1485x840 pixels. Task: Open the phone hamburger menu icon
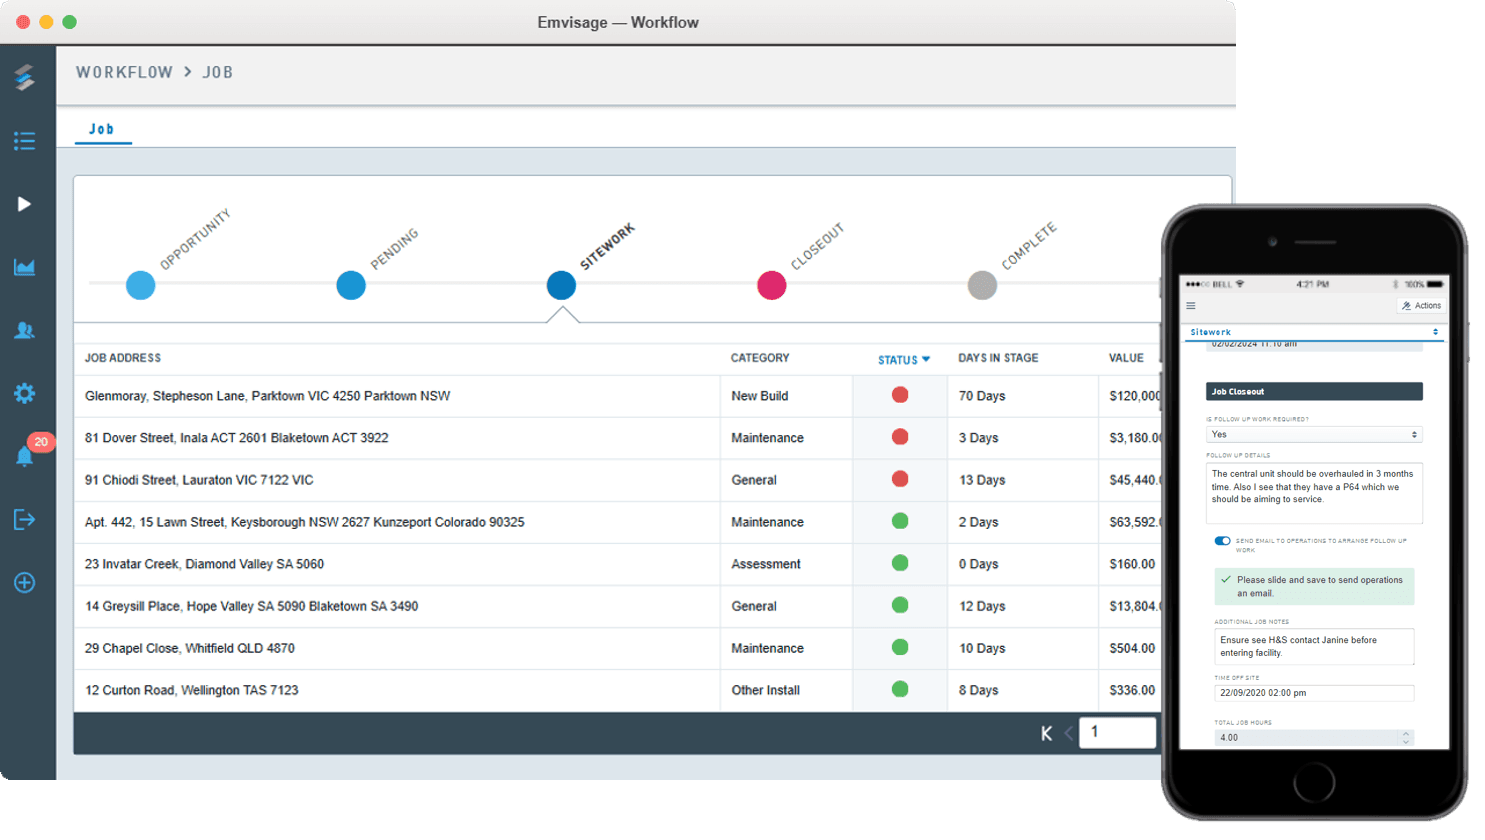(1191, 306)
